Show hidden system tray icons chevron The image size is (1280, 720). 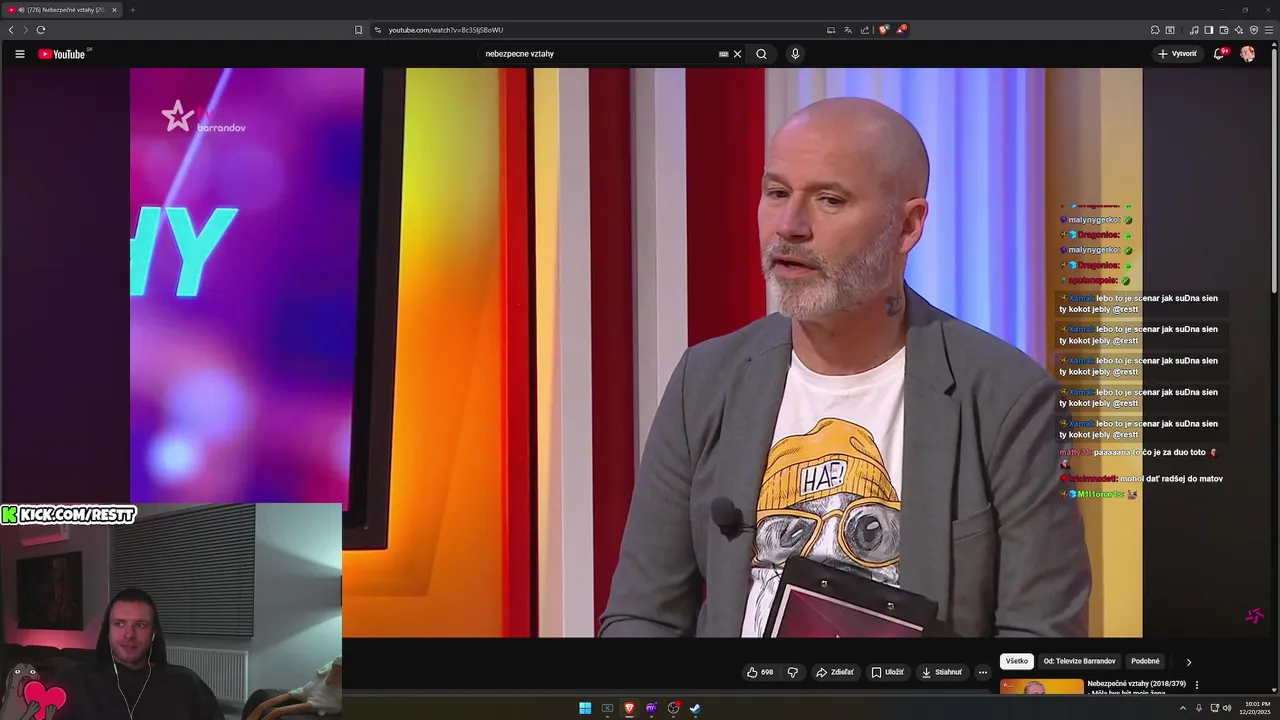(1183, 708)
